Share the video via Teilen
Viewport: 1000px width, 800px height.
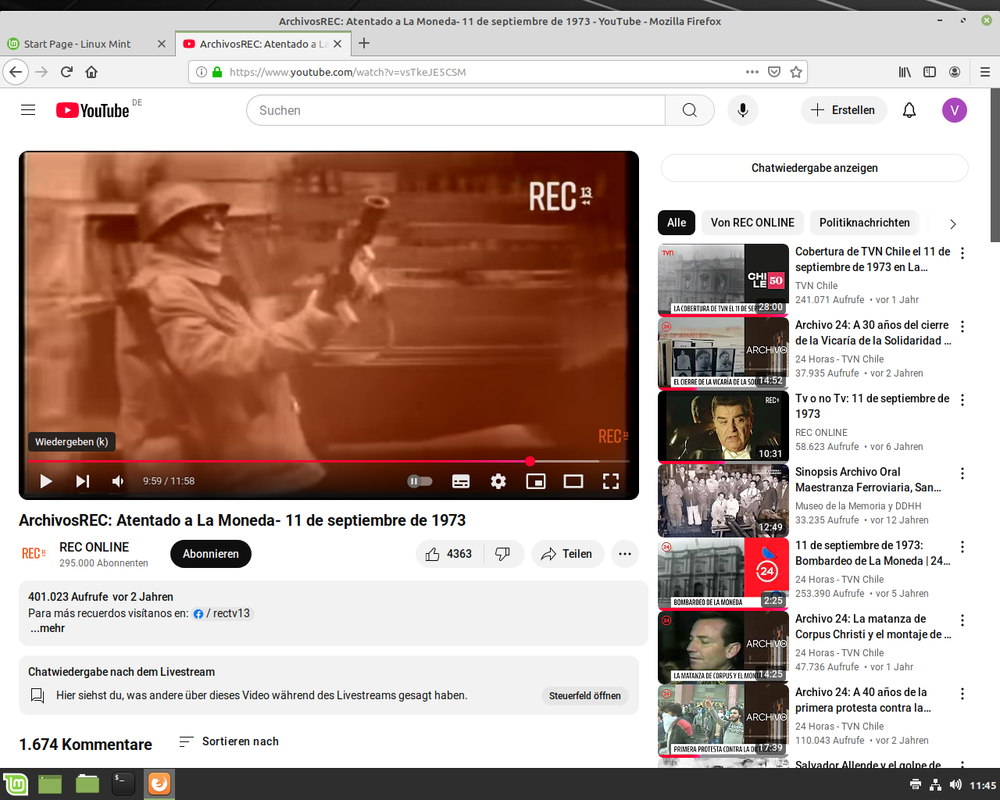[x=567, y=554]
